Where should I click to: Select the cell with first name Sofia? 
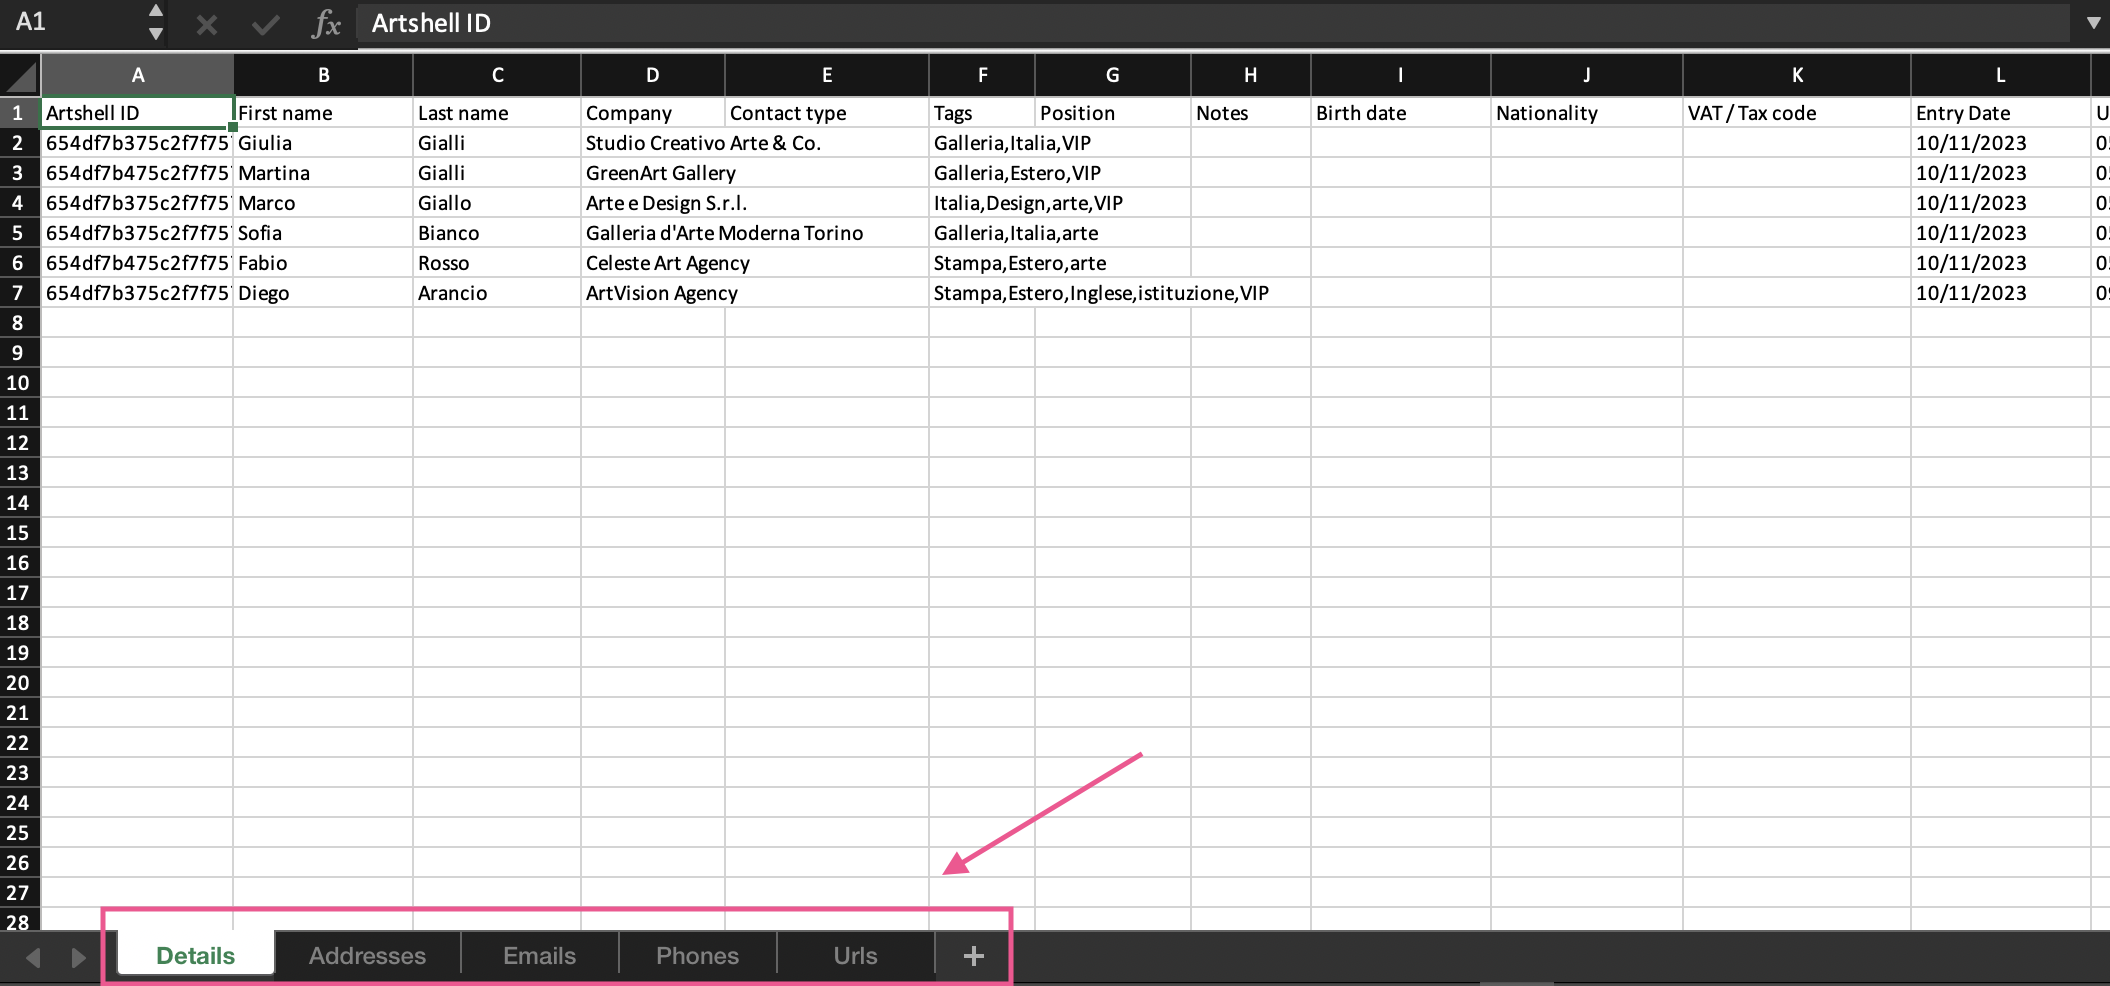[323, 233]
